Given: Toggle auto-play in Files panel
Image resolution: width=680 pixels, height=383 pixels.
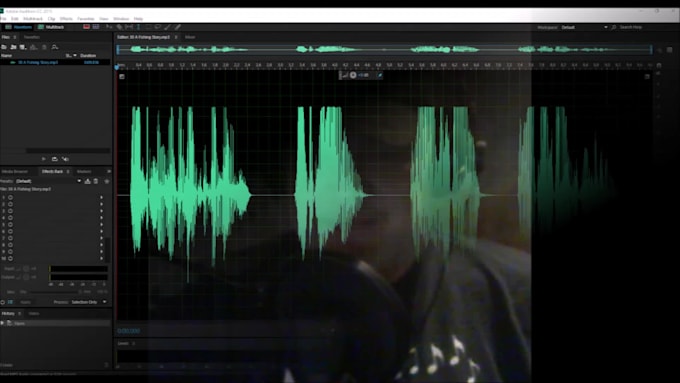Looking at the screenshot, I should (x=65, y=159).
